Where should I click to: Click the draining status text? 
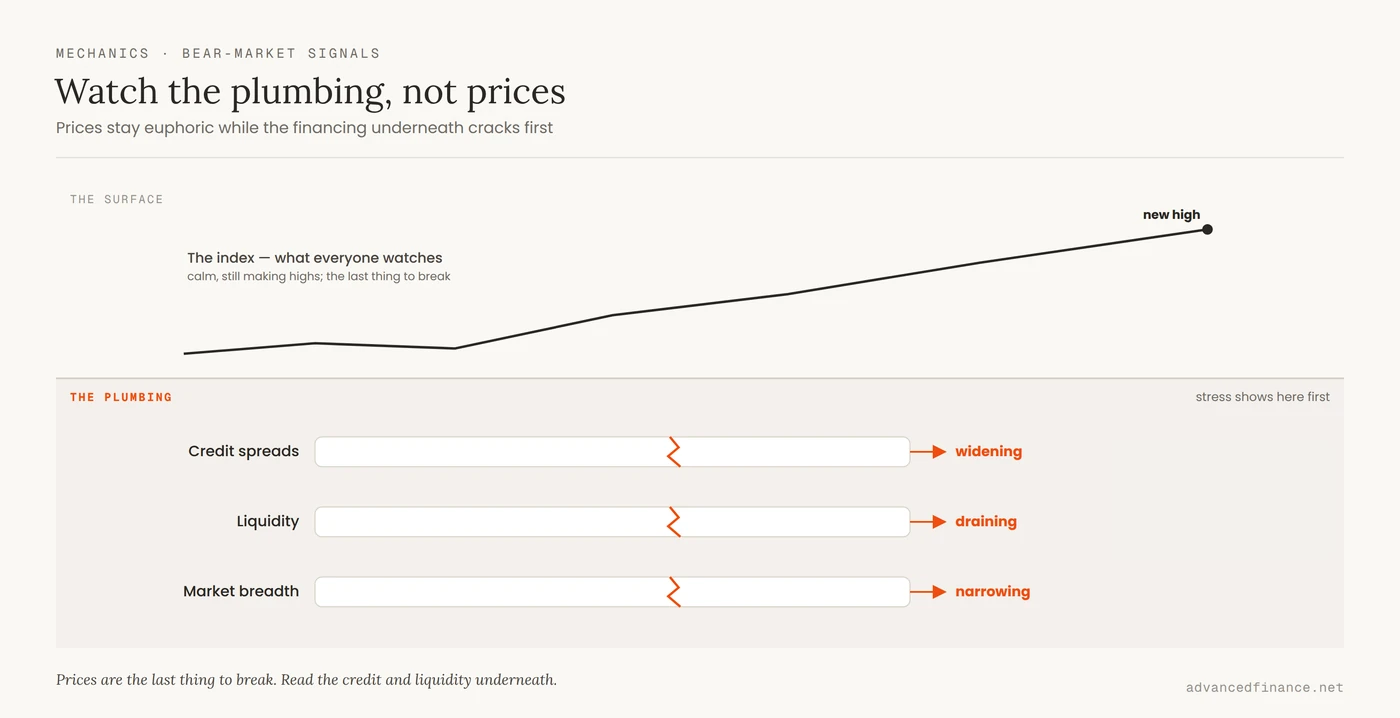point(986,521)
